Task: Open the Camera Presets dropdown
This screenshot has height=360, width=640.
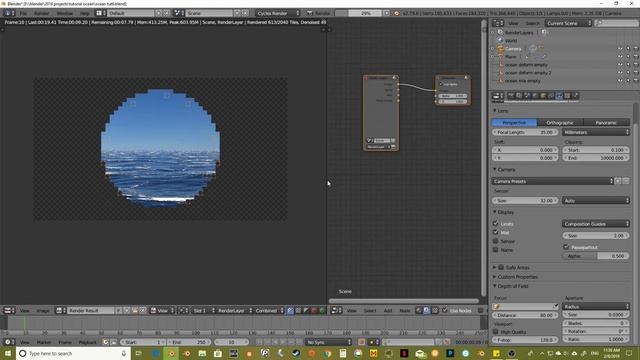Action: pos(553,181)
